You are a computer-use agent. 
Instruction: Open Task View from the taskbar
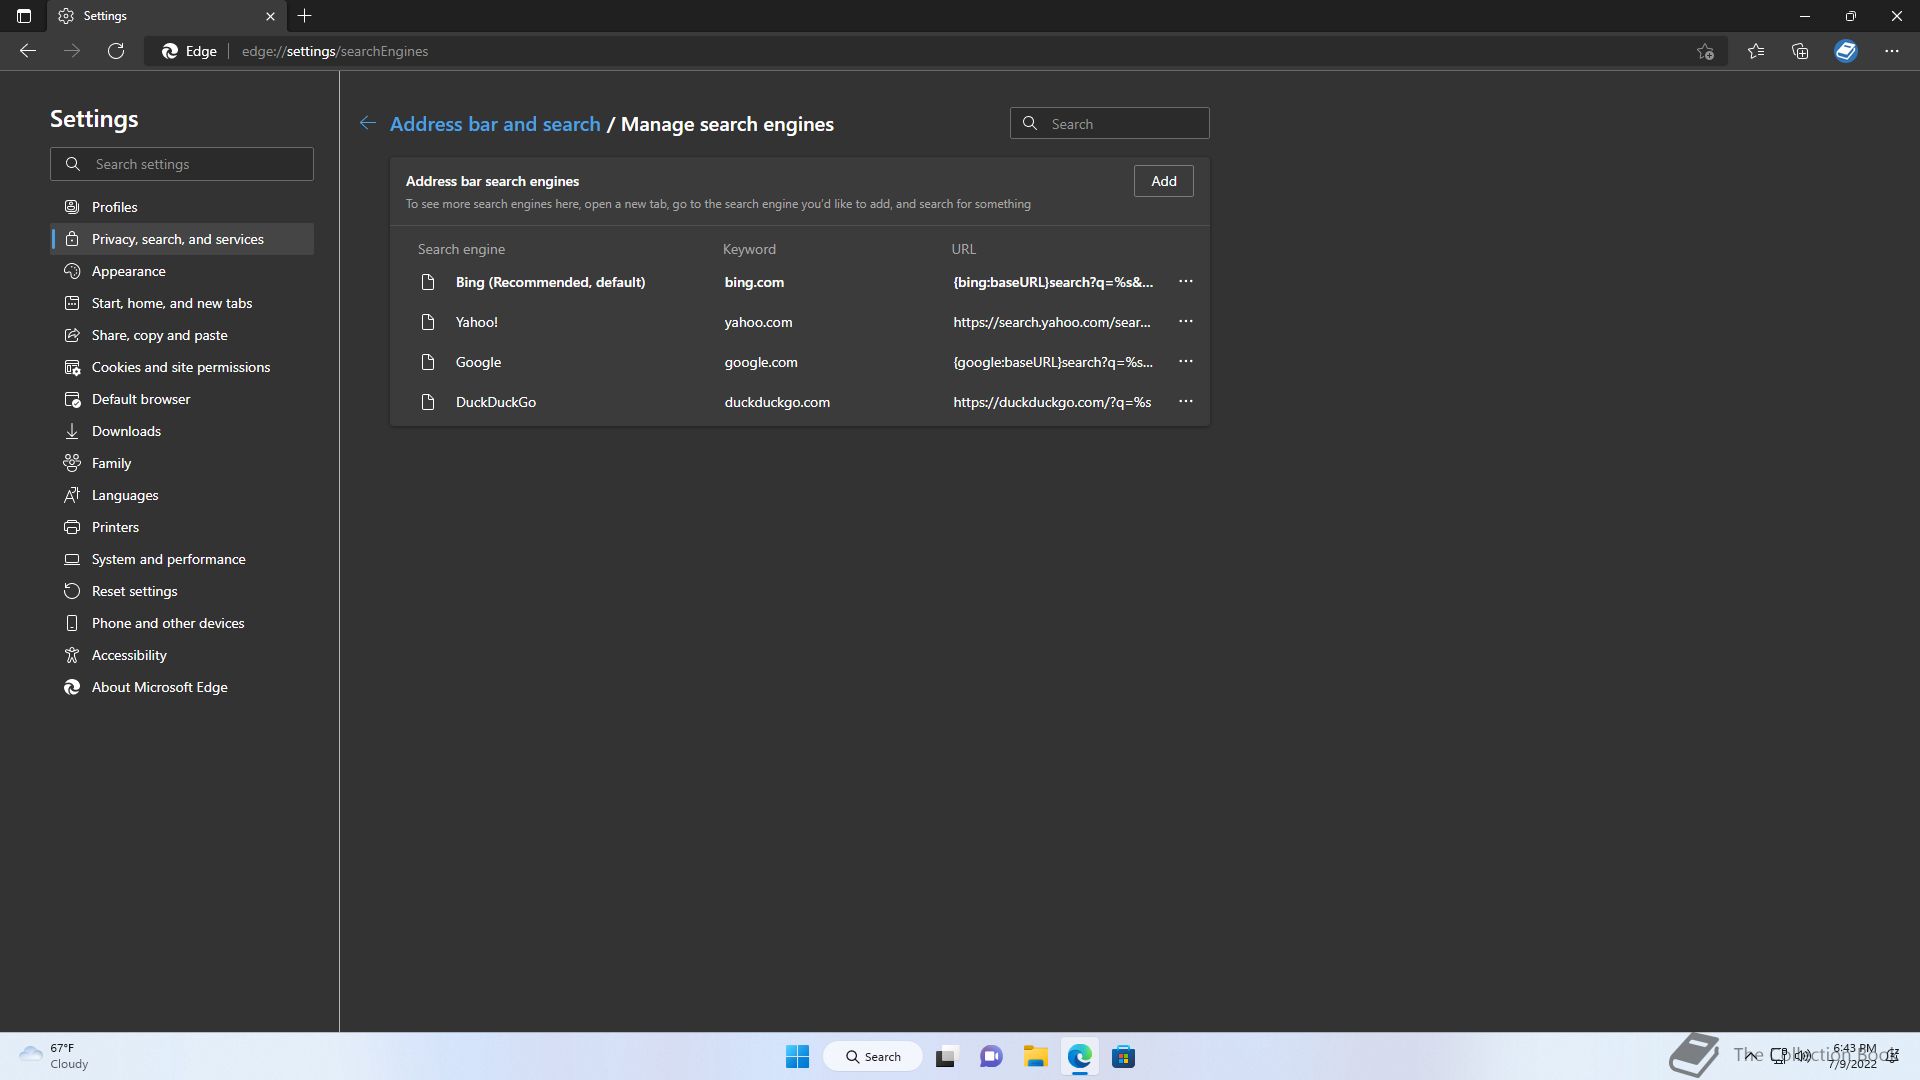[x=946, y=1056]
